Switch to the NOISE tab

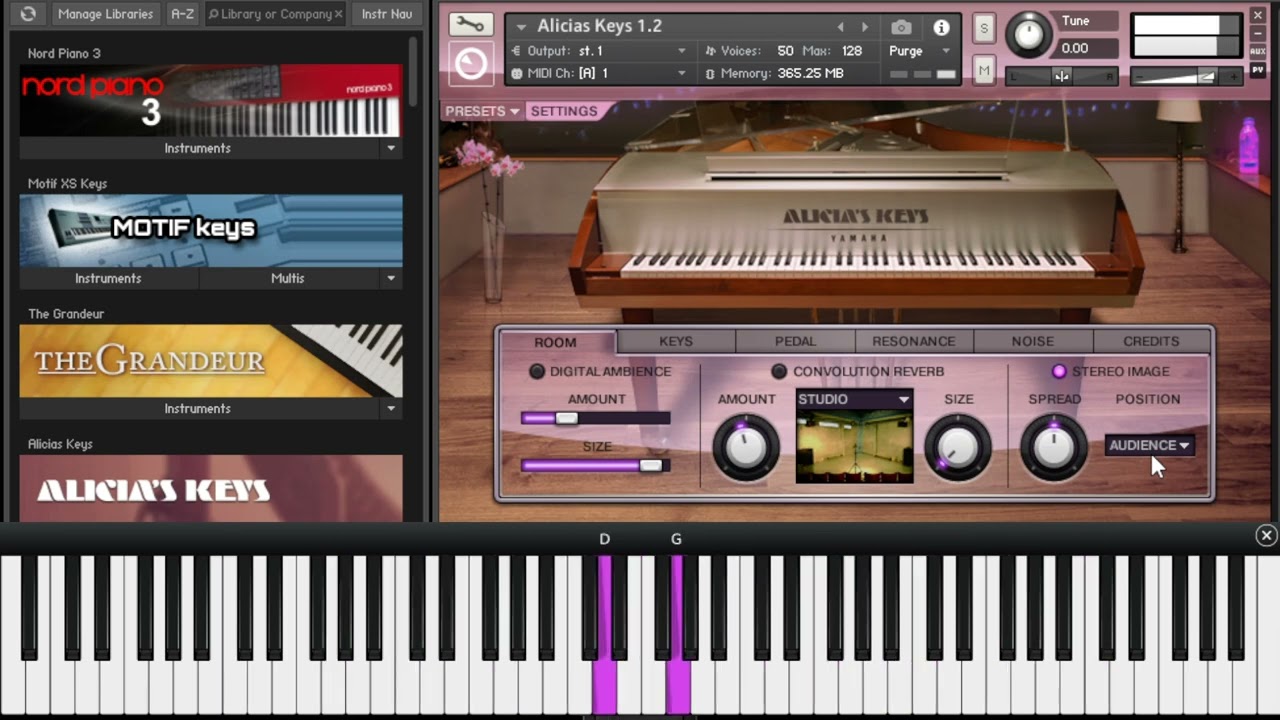coord(1033,341)
